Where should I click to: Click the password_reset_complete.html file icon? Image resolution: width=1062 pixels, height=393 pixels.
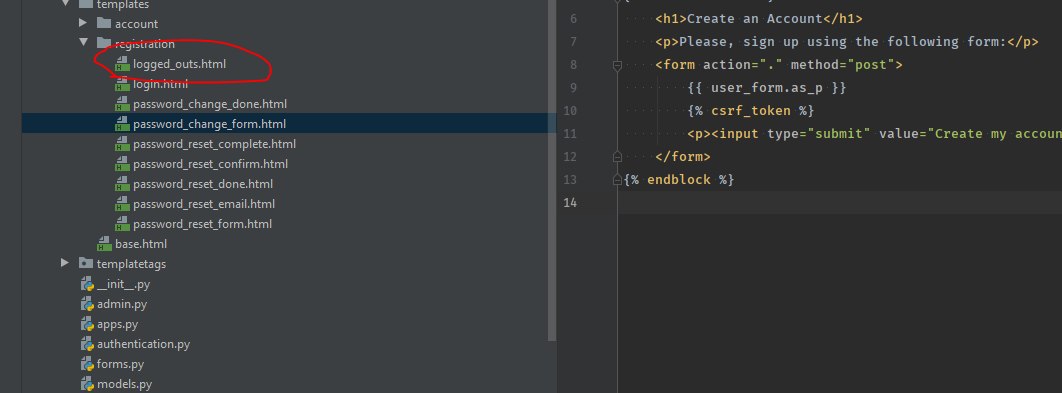(122, 144)
